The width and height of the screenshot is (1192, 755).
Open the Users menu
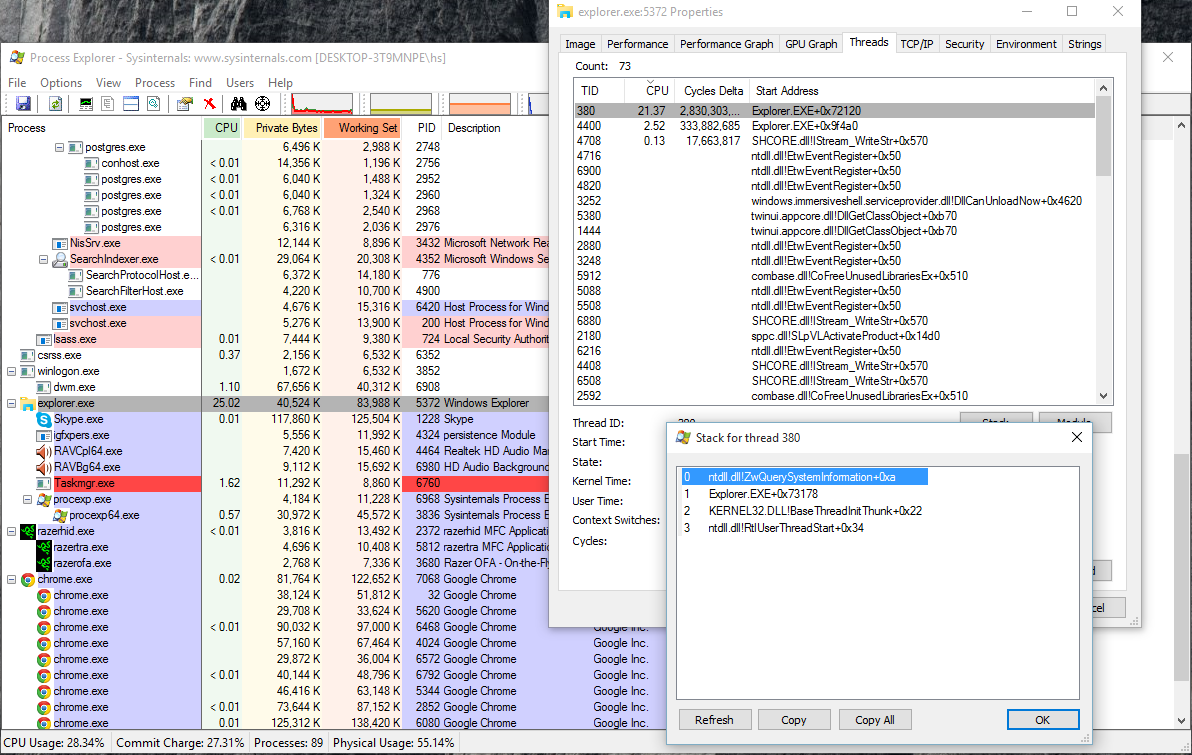[239, 83]
